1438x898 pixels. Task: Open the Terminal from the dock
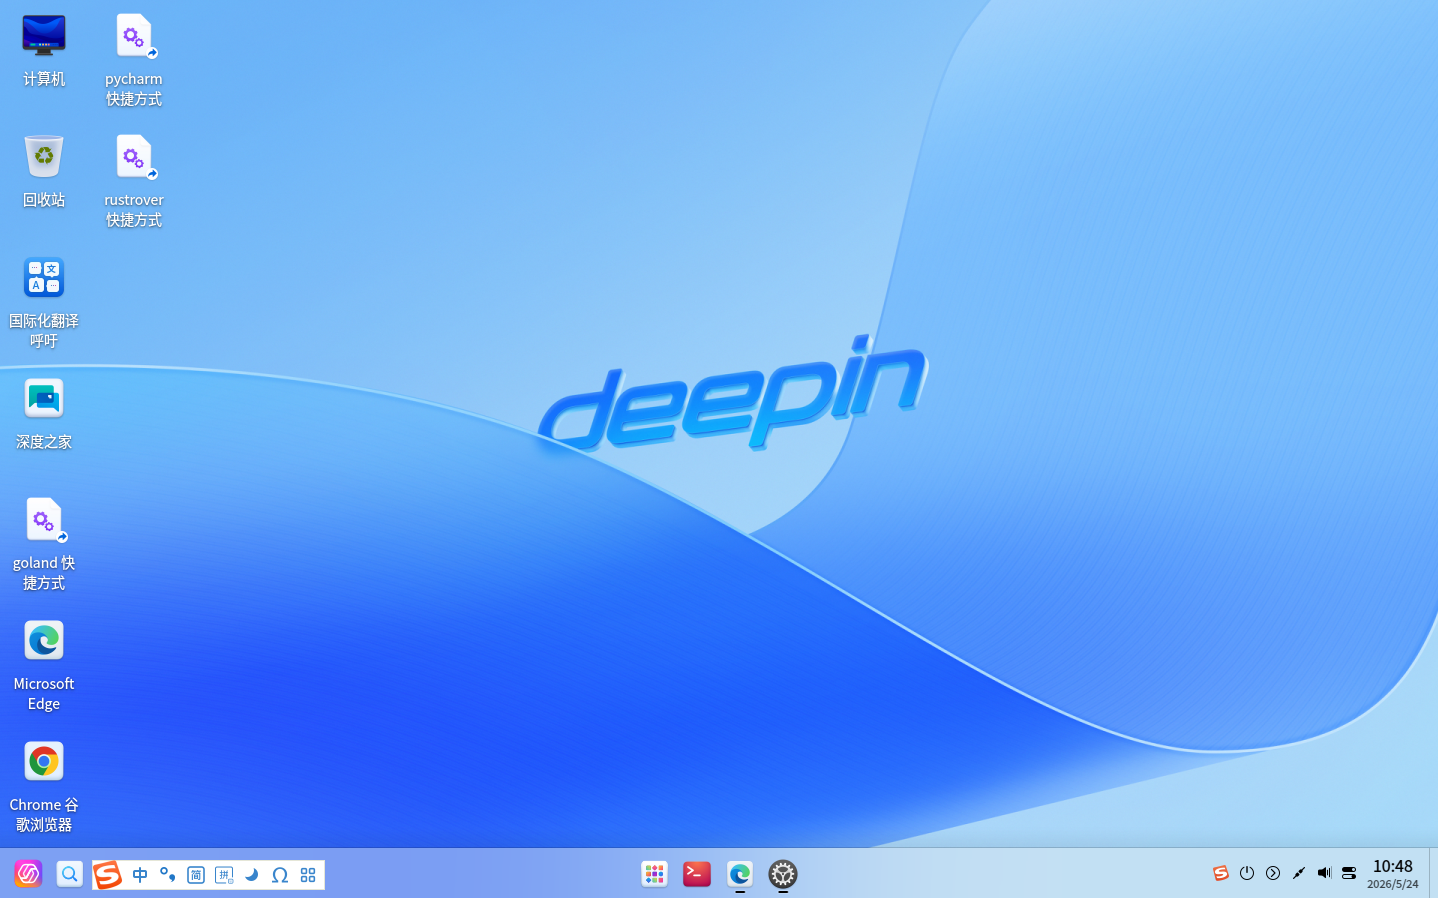click(697, 874)
